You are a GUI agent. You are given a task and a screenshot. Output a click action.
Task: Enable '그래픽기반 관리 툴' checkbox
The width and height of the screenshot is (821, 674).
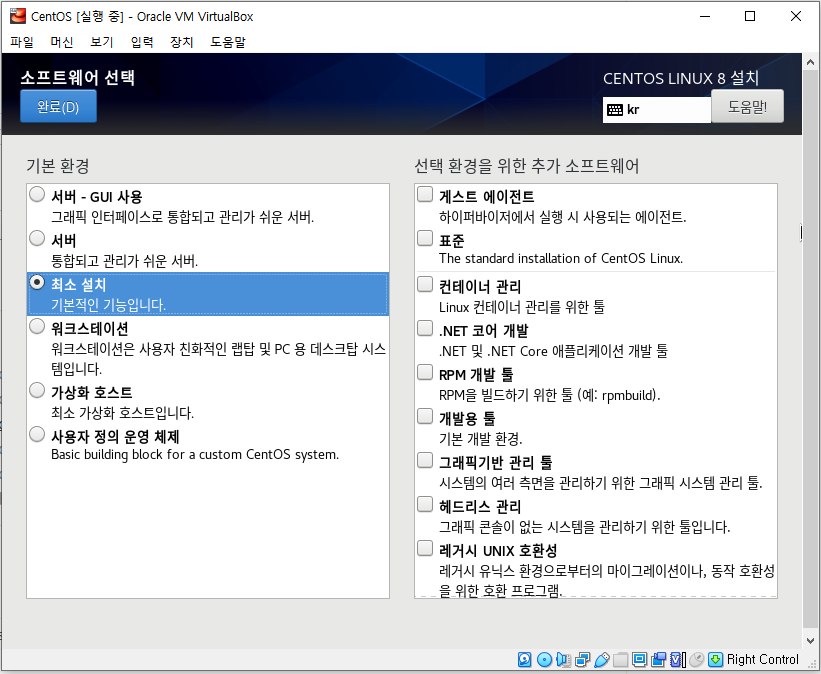pyautogui.click(x=425, y=460)
